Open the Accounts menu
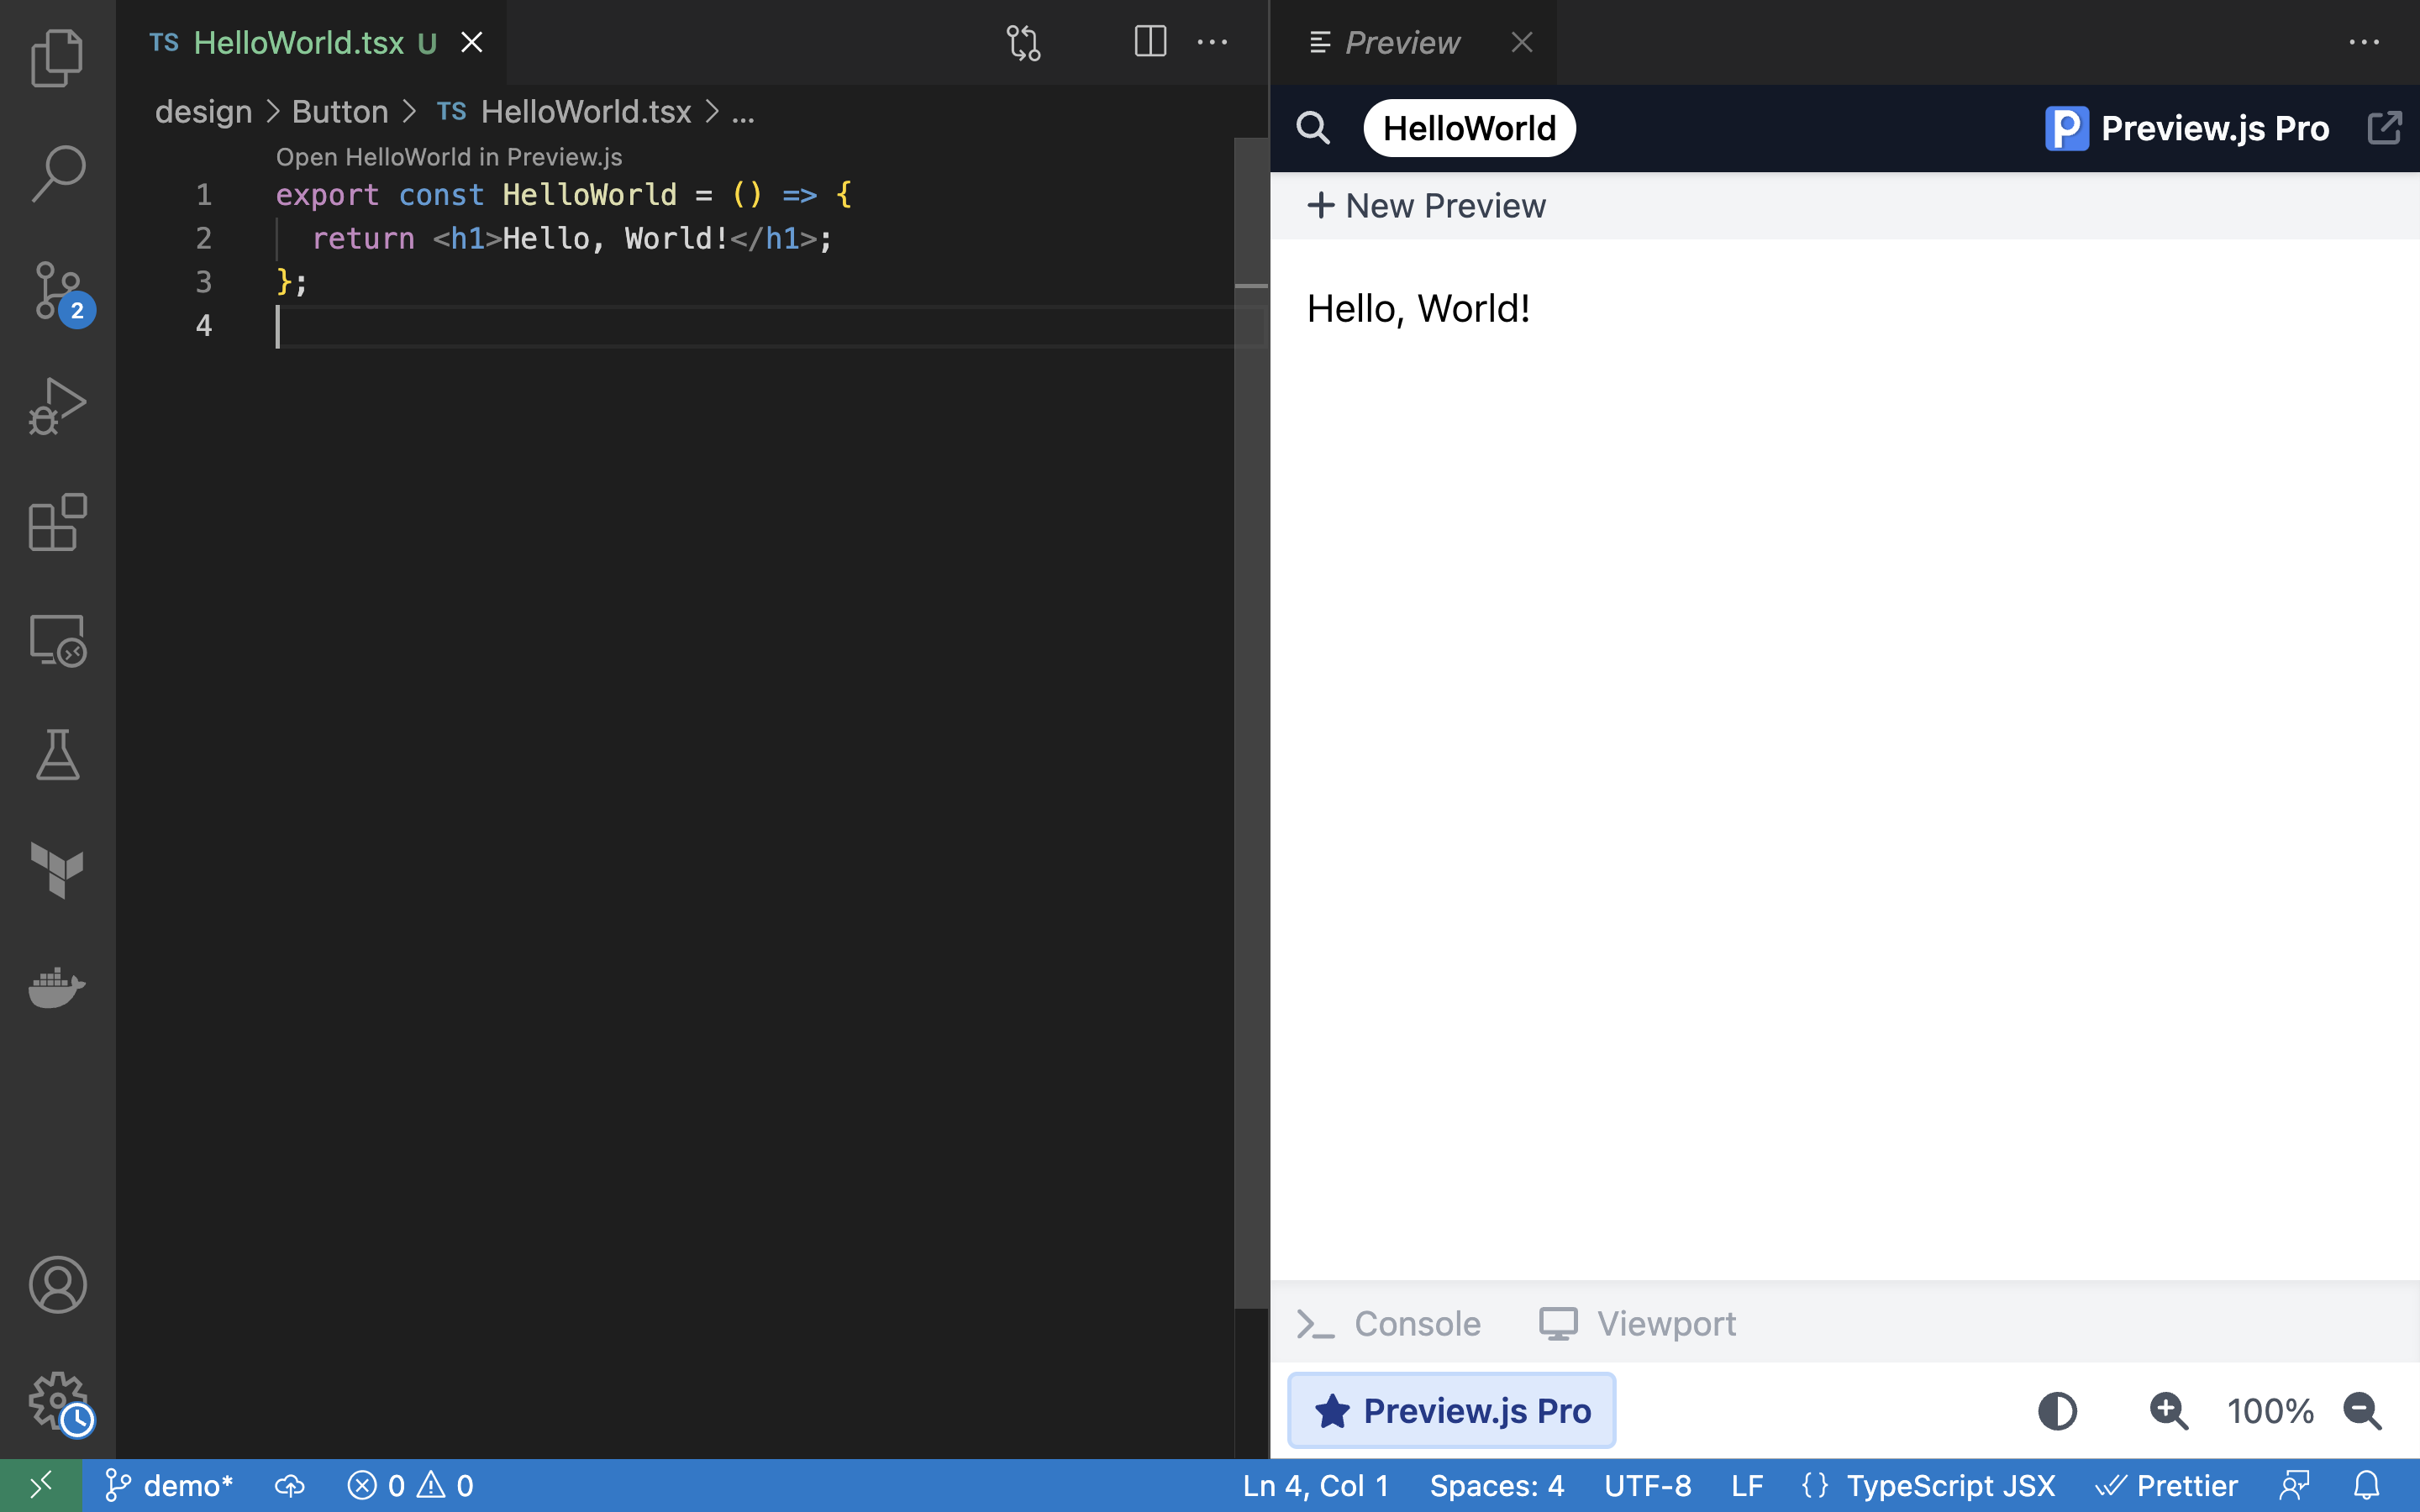 point(57,1285)
